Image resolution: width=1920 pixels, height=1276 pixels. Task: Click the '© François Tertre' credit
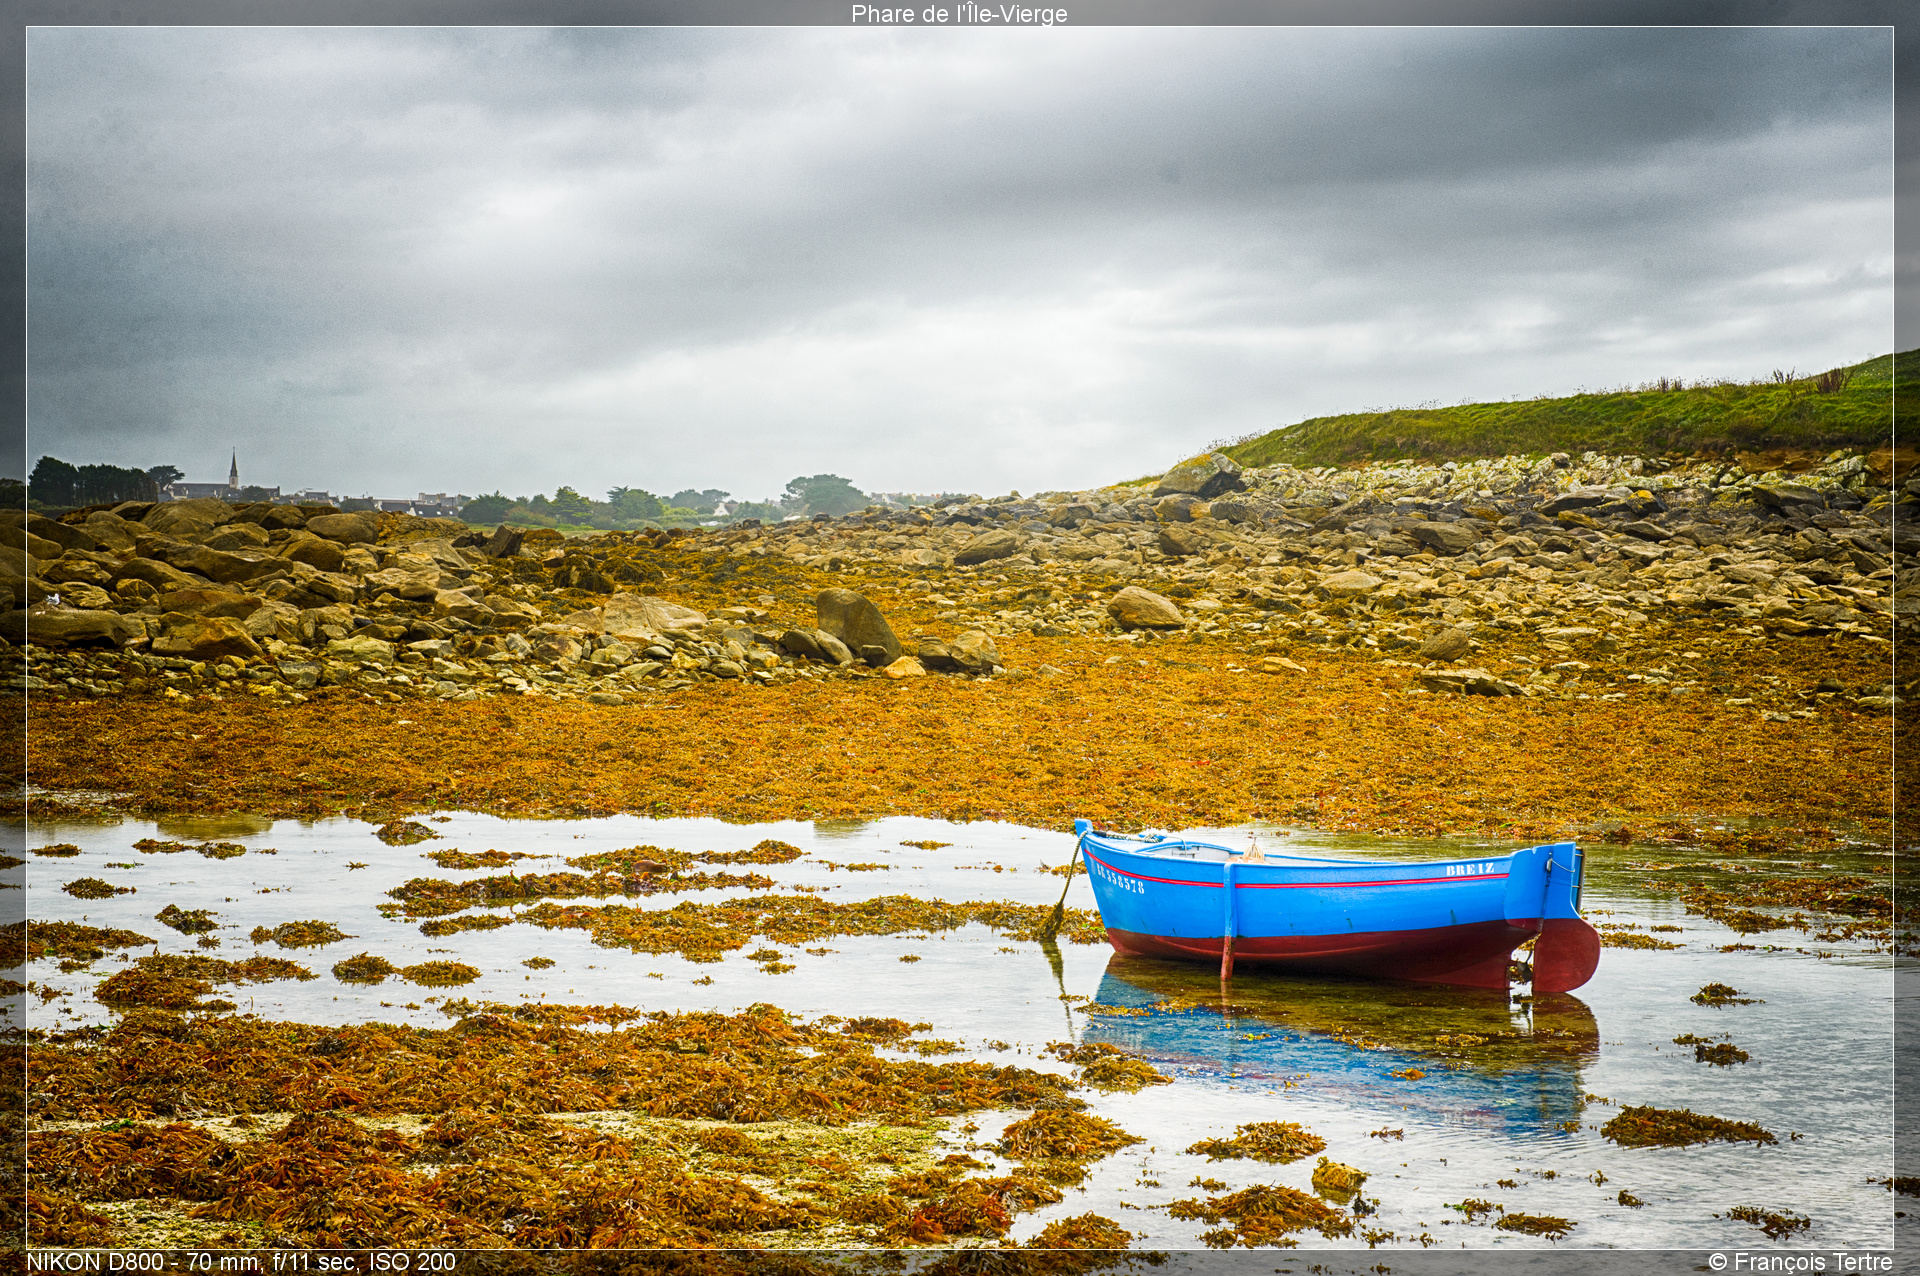coord(1800,1262)
